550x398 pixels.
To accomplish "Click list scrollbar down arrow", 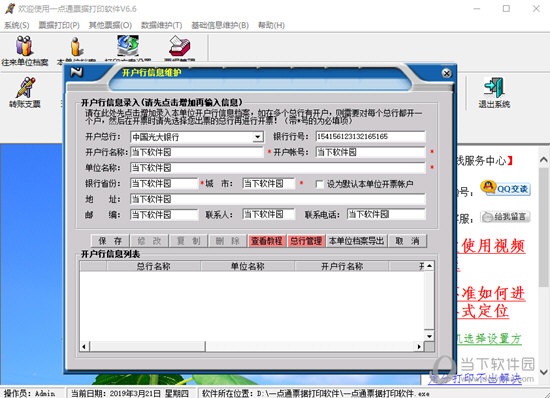I will tap(429, 336).
